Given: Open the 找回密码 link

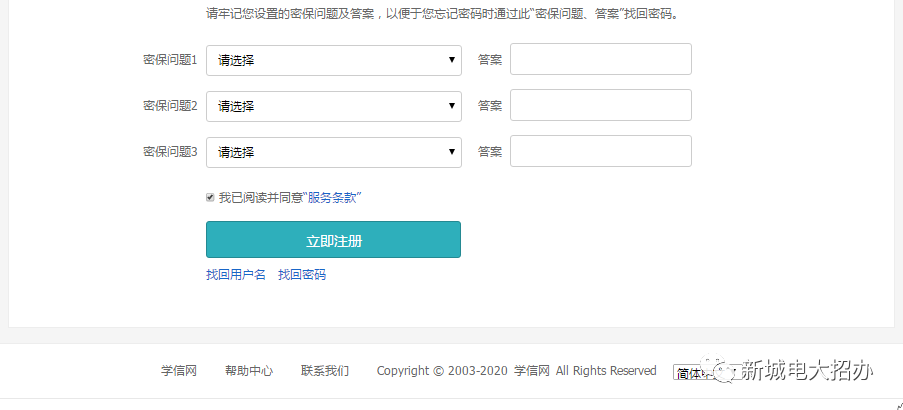Looking at the screenshot, I should 302,275.
